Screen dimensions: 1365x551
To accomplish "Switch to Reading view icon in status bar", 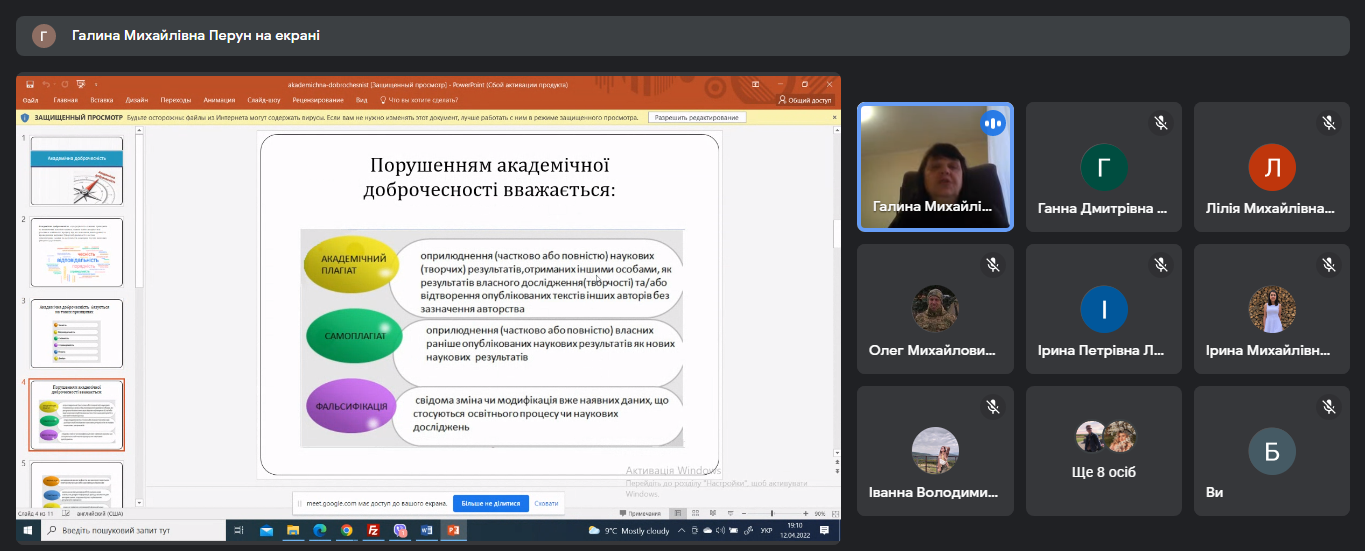I will [713, 513].
